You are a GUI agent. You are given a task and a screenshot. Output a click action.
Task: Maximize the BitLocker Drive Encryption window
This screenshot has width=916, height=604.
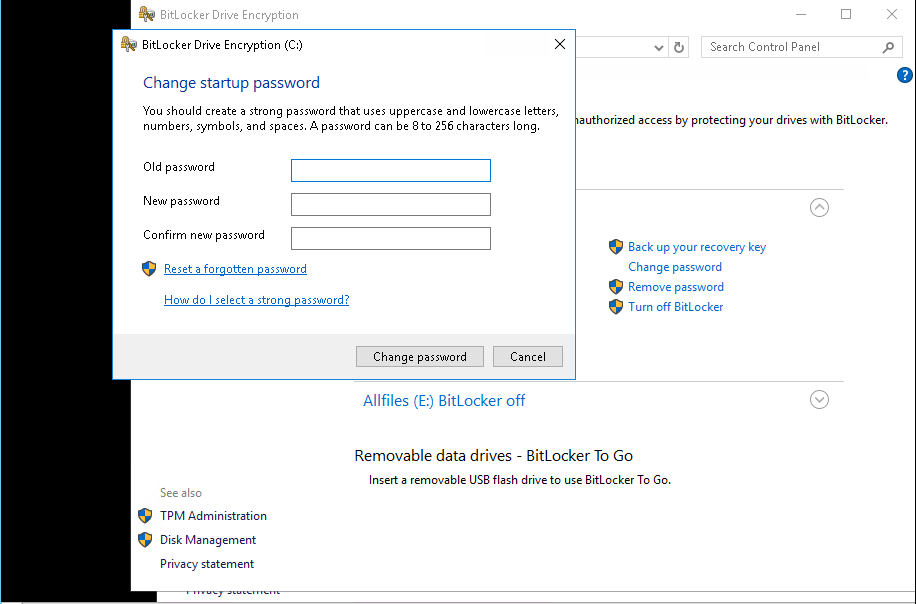coord(846,14)
